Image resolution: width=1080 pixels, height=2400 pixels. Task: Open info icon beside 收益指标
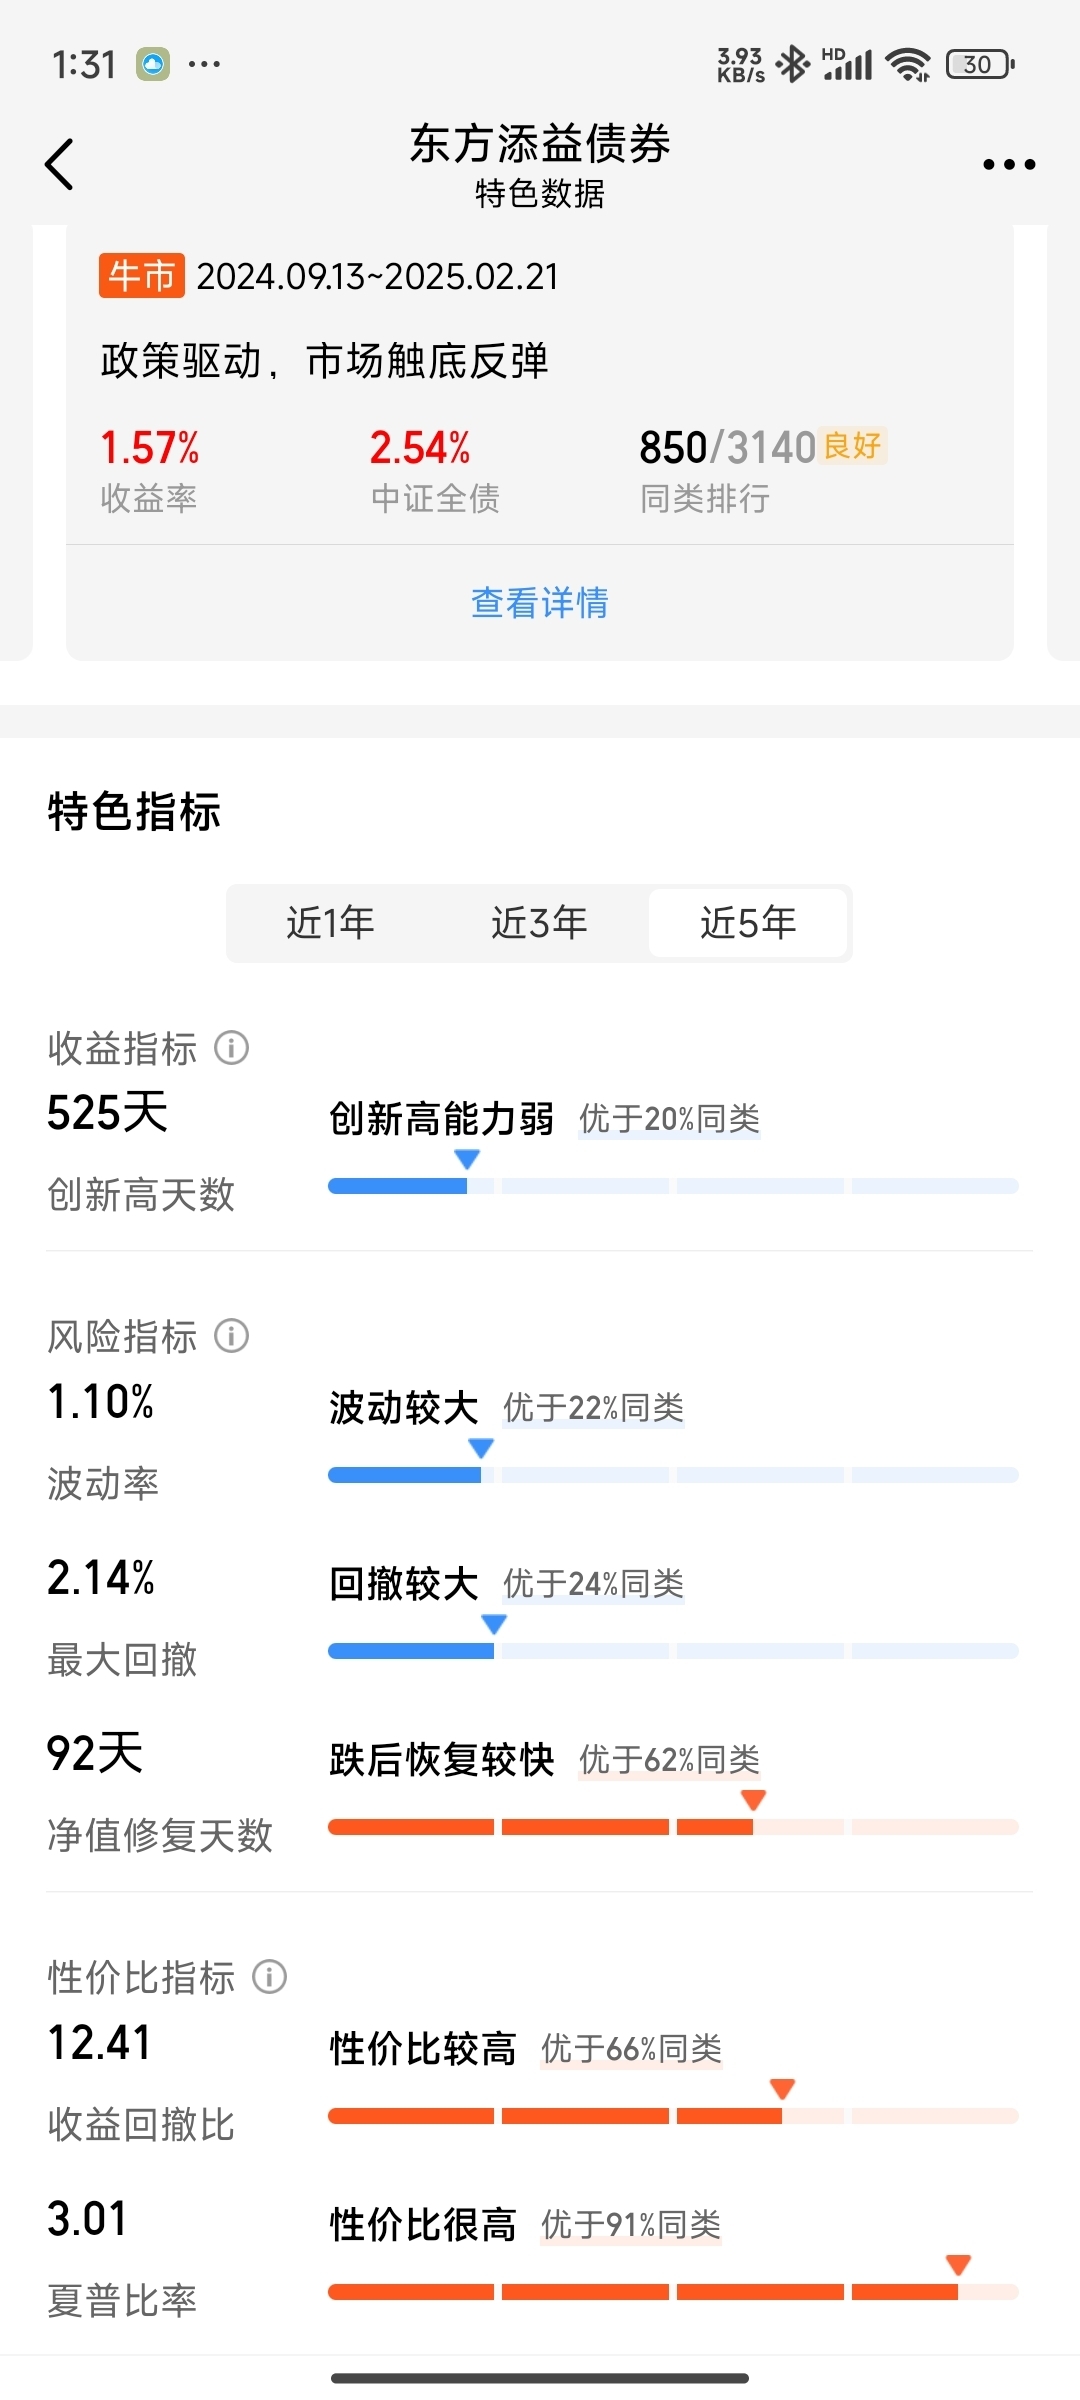[231, 1048]
